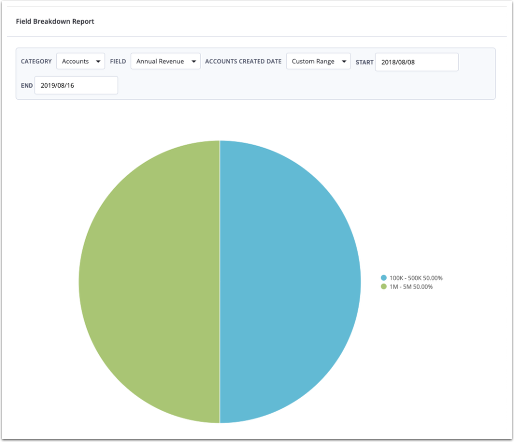Toggle the 100K - 500K legend label
This screenshot has width=514, height=442.
click(x=416, y=278)
